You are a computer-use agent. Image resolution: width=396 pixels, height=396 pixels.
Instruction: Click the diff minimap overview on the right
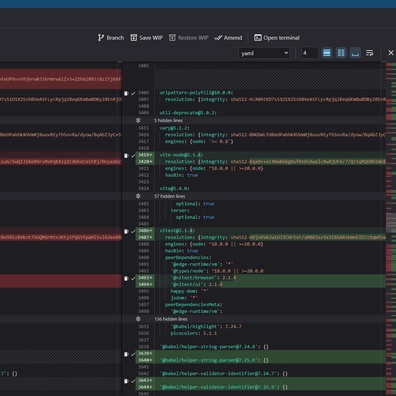(x=391, y=228)
